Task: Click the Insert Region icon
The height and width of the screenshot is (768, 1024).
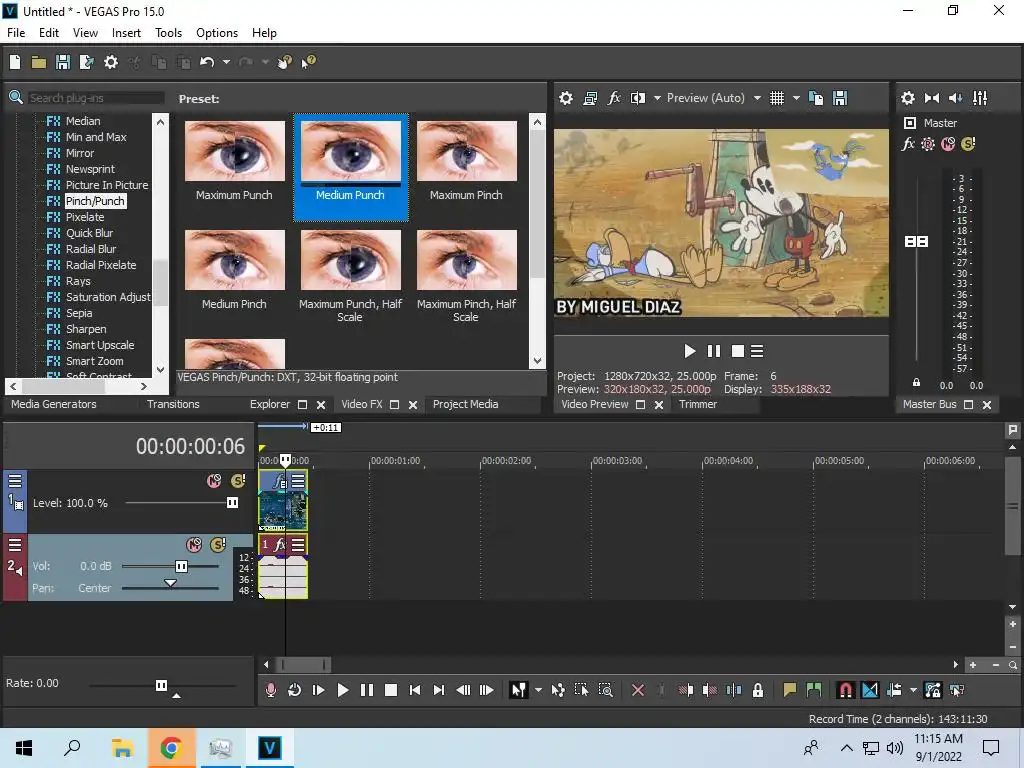Action: 814,690
